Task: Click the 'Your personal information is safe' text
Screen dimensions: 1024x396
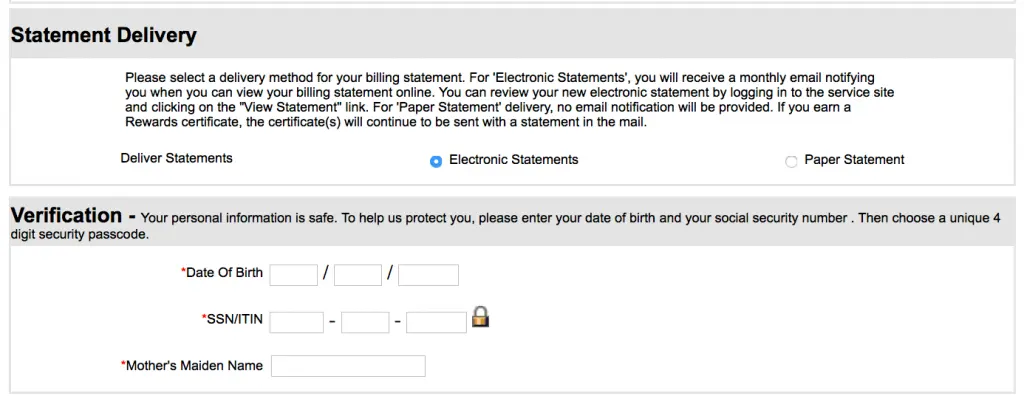Action: coord(238,218)
